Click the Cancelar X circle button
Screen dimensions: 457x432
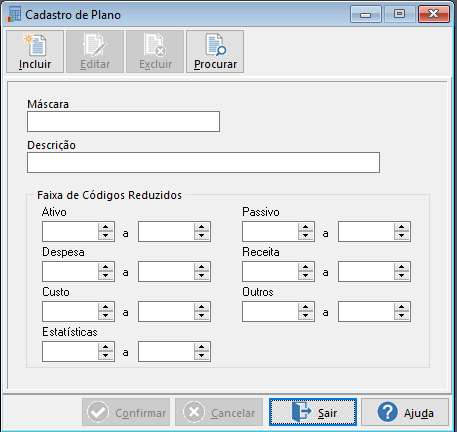pyautogui.click(x=219, y=412)
